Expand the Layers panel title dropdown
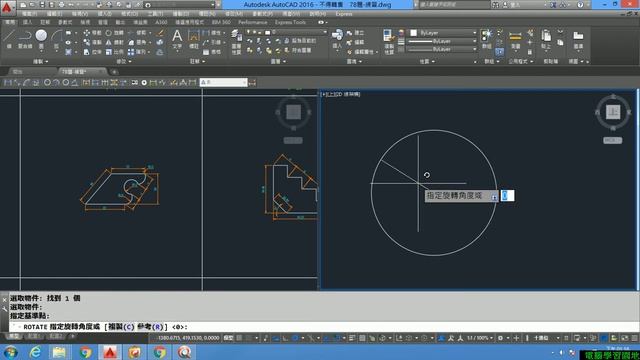Screen dimensions: 640x360 pyautogui.click(x=278, y=61)
